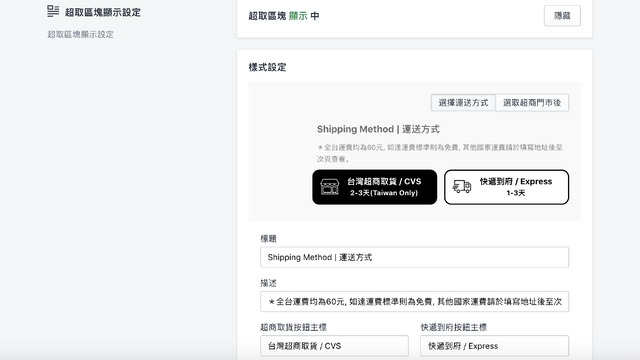Viewport: 640px width, 360px height.
Task: Switch to 選擇運送方式 preview tab
Action: tap(463, 102)
